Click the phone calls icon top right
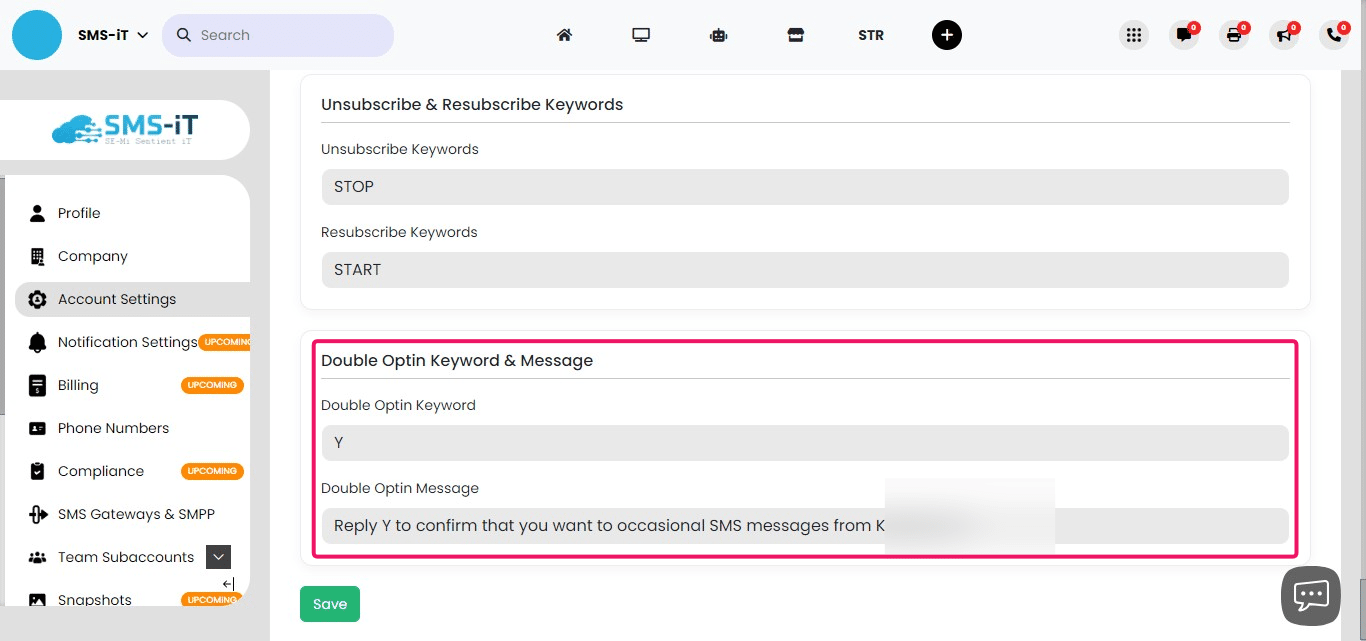The width and height of the screenshot is (1366, 641). pyautogui.click(x=1333, y=35)
